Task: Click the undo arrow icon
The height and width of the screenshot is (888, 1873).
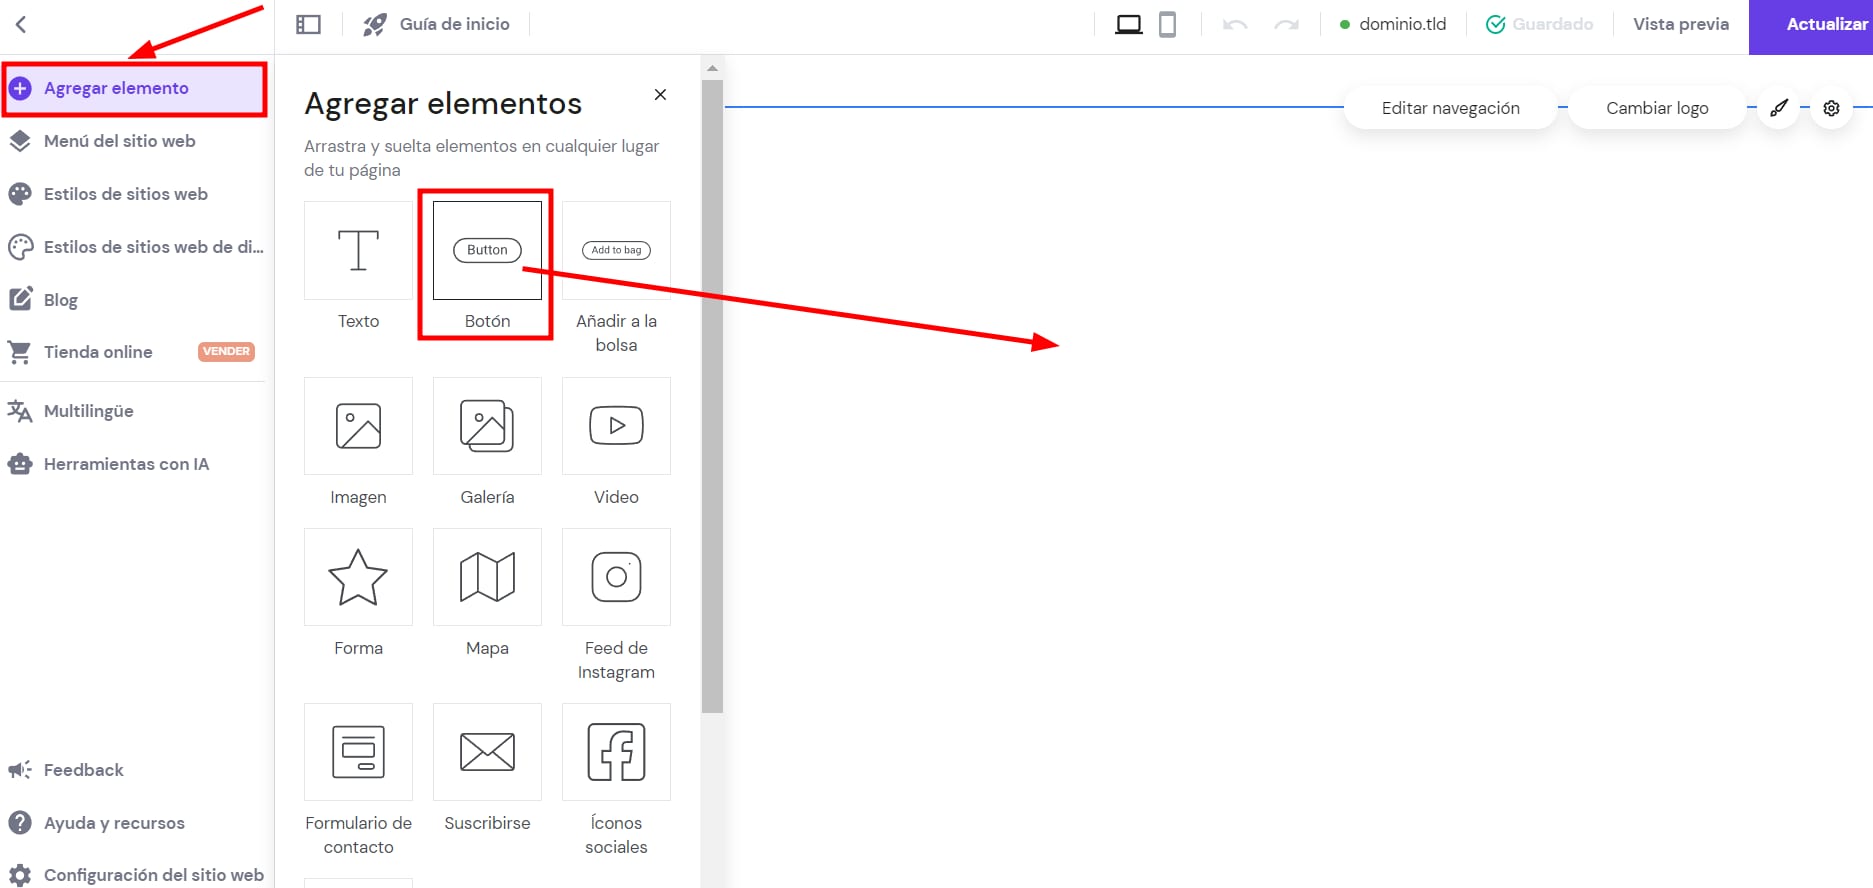Action: pyautogui.click(x=1234, y=24)
